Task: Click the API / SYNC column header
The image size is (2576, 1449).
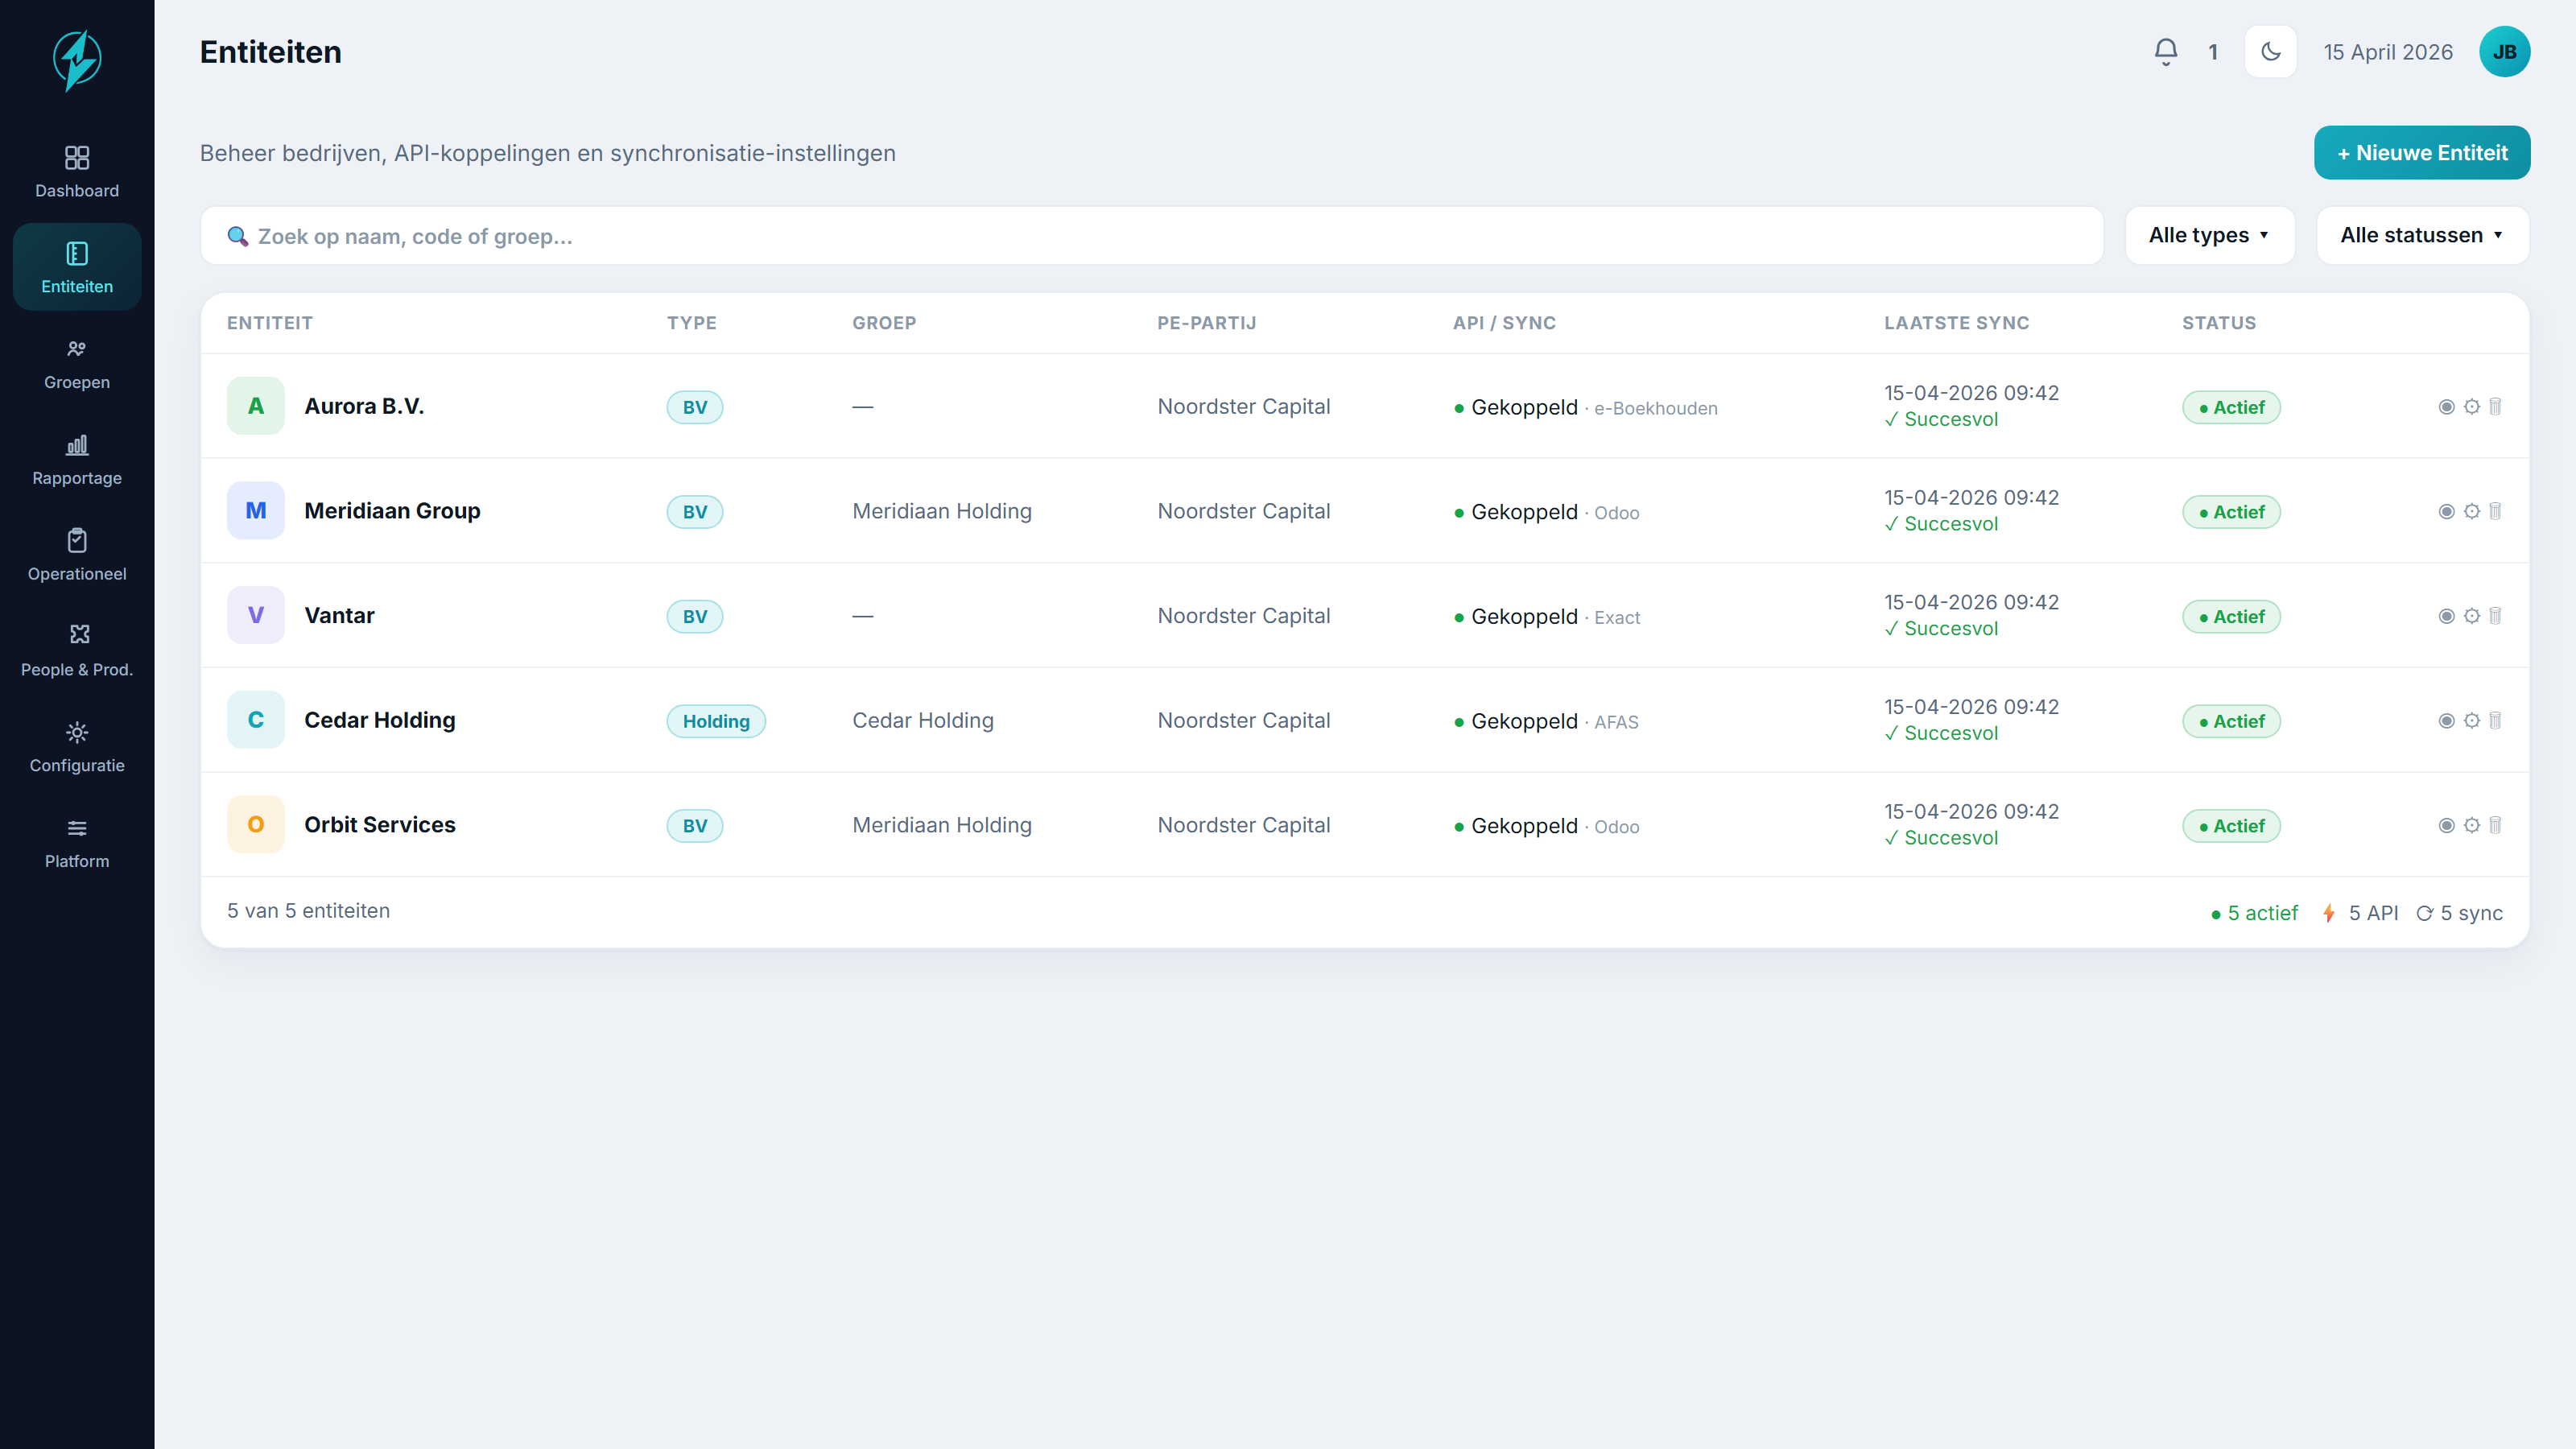Action: (x=1504, y=323)
